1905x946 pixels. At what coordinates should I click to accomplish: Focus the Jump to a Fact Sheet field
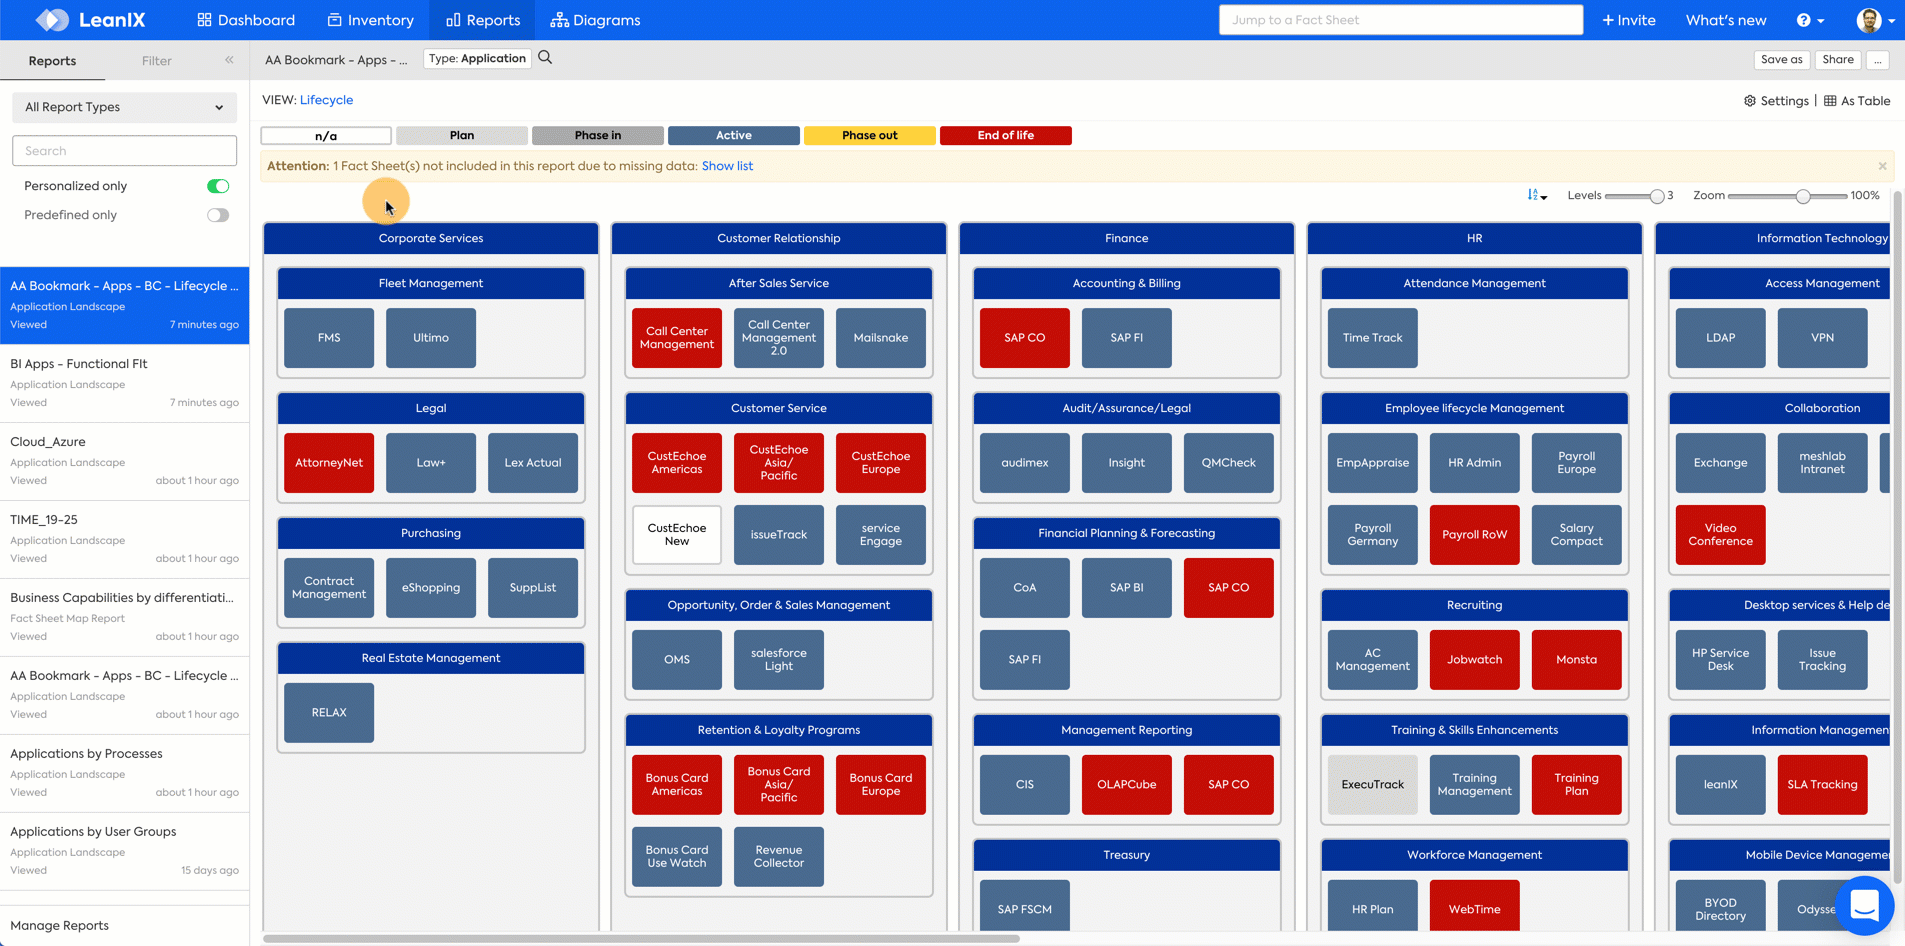tap(1400, 20)
